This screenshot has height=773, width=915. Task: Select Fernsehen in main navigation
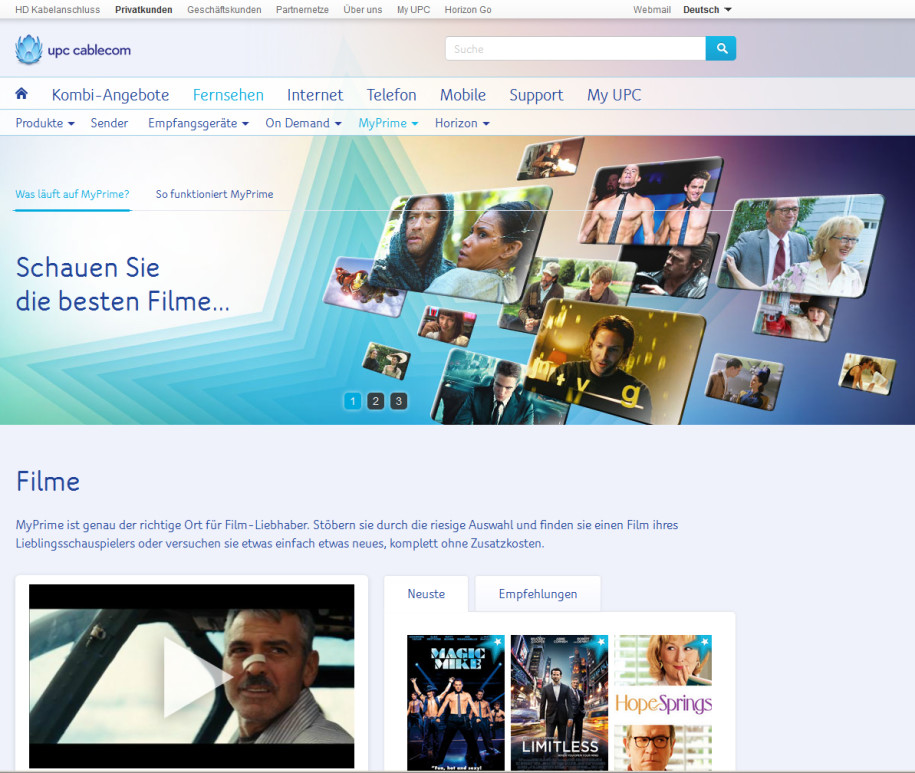(x=228, y=95)
